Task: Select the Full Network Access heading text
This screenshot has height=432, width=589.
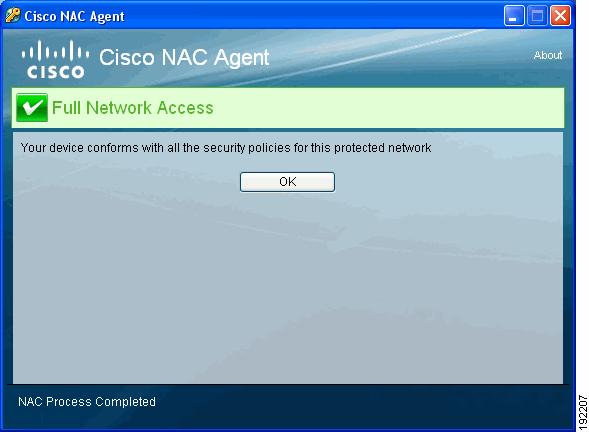Action: click(133, 108)
